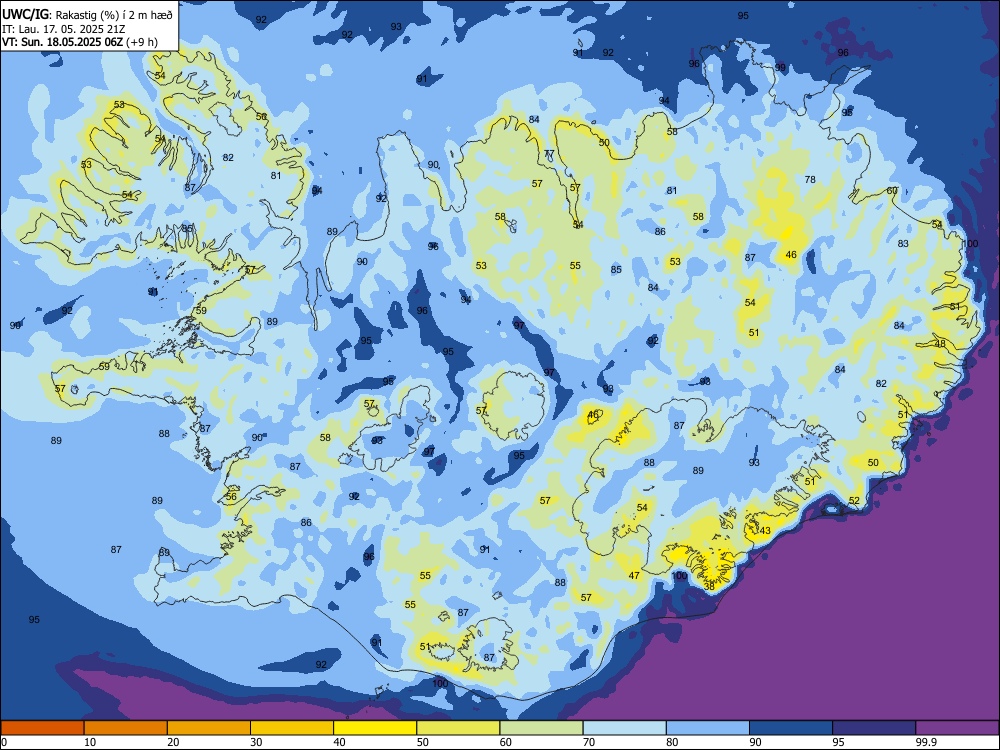Click the pale yellow 50–60 legend swatch
Viewport: 1000px width, 750px height.
(x=459, y=728)
